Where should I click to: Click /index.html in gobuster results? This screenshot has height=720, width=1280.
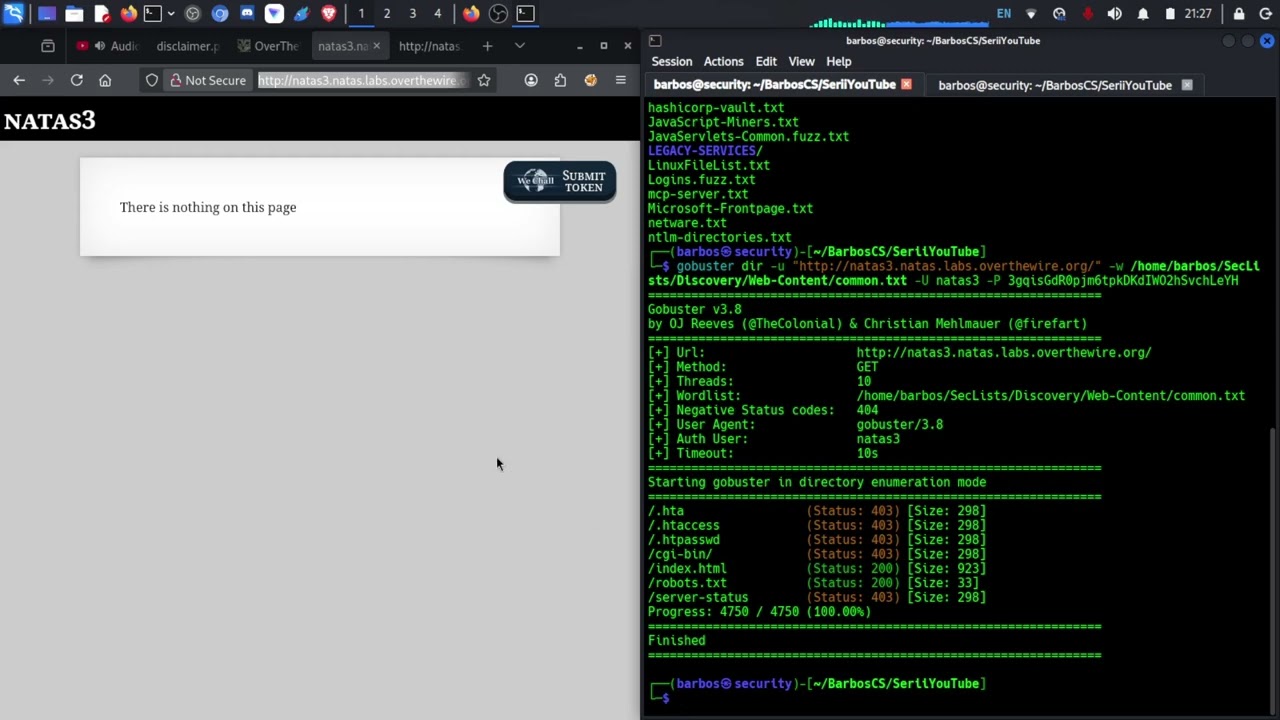(x=687, y=568)
